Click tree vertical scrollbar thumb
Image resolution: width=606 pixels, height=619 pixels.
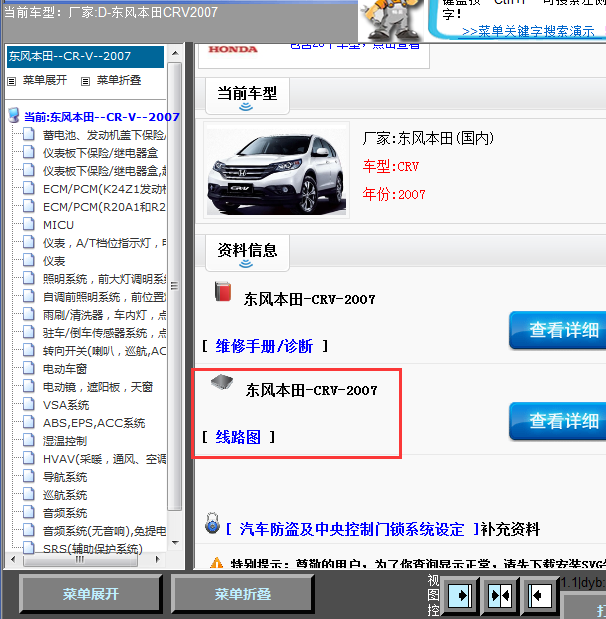174,286
